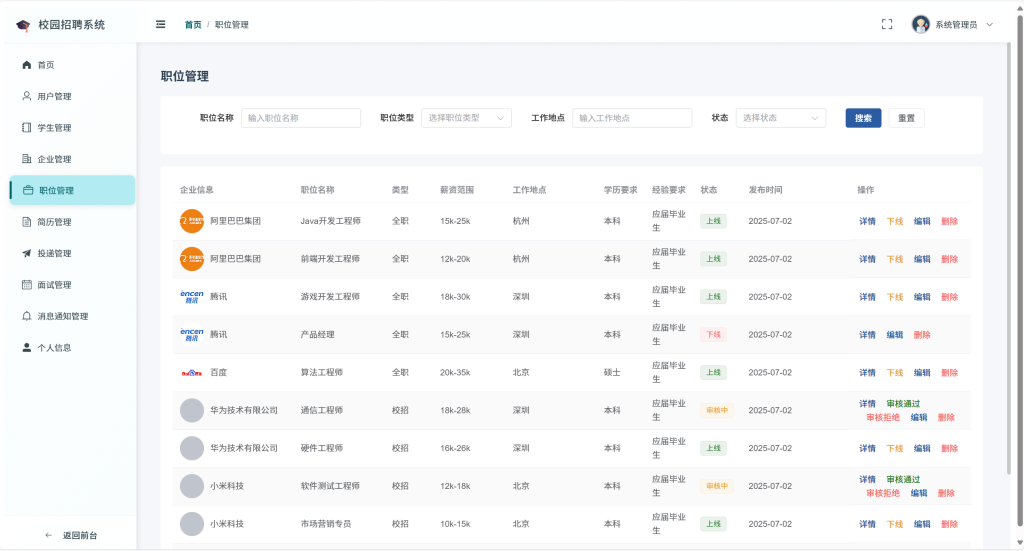Click the personal info person icon
This screenshot has width=1024, height=551.
27,347
